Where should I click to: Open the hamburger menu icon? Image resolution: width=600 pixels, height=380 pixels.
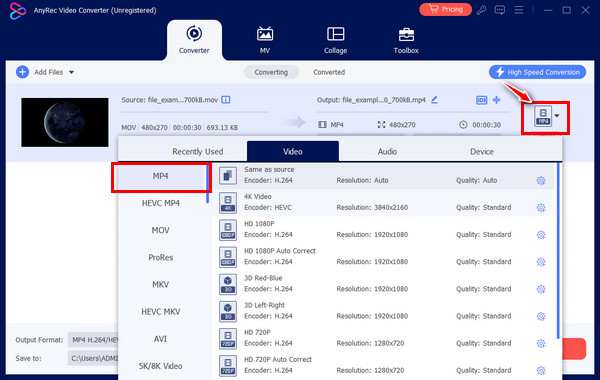tap(518, 10)
